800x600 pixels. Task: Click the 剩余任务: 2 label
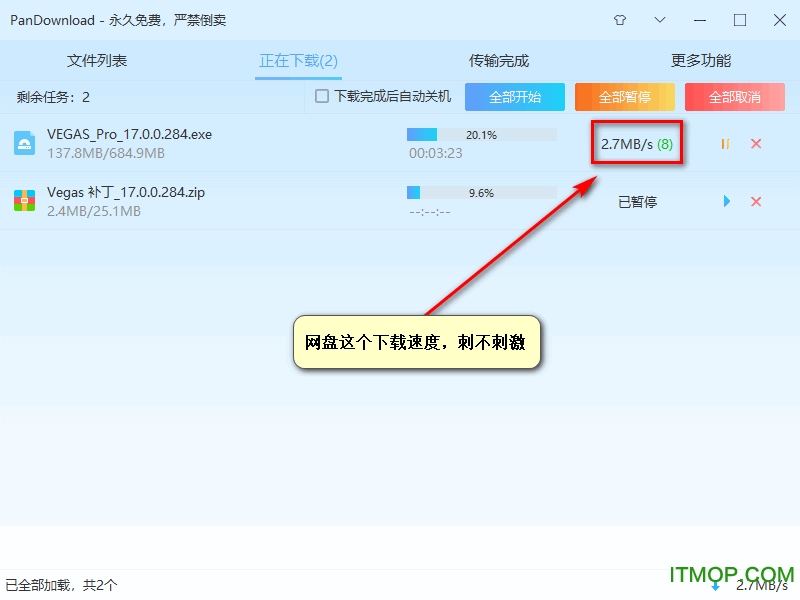point(53,97)
